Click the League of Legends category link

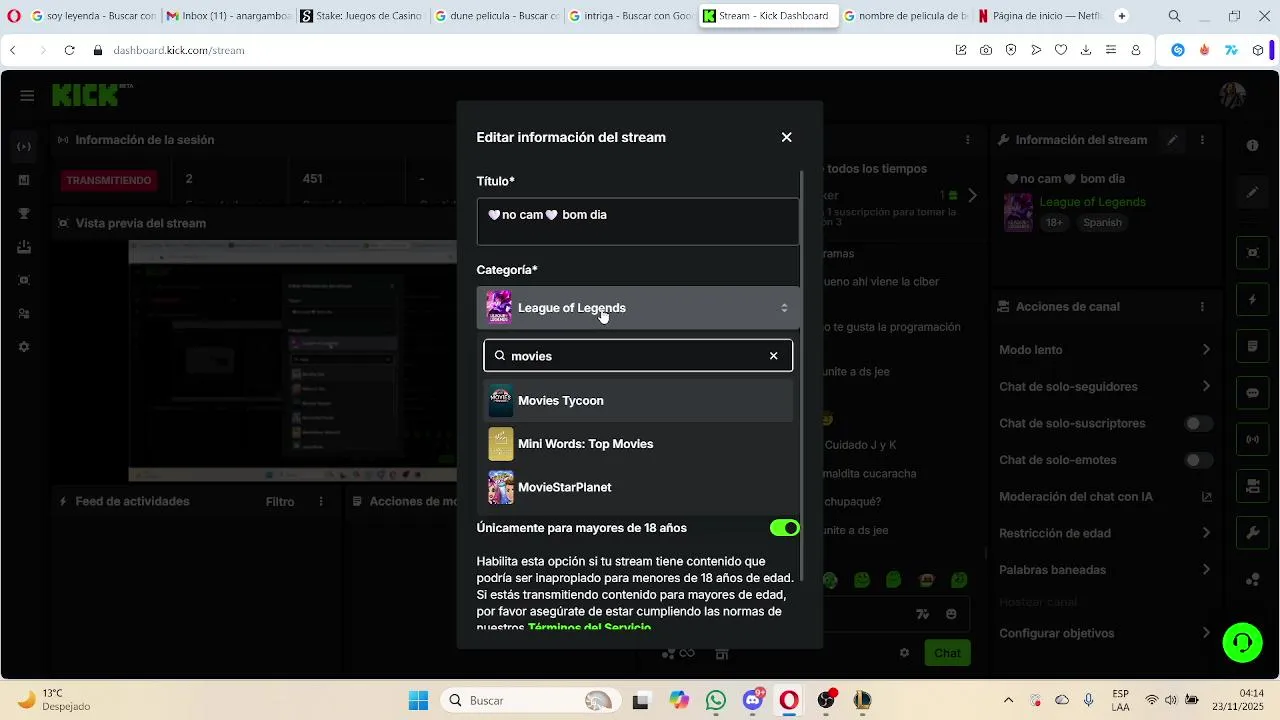pyautogui.click(x=1092, y=202)
